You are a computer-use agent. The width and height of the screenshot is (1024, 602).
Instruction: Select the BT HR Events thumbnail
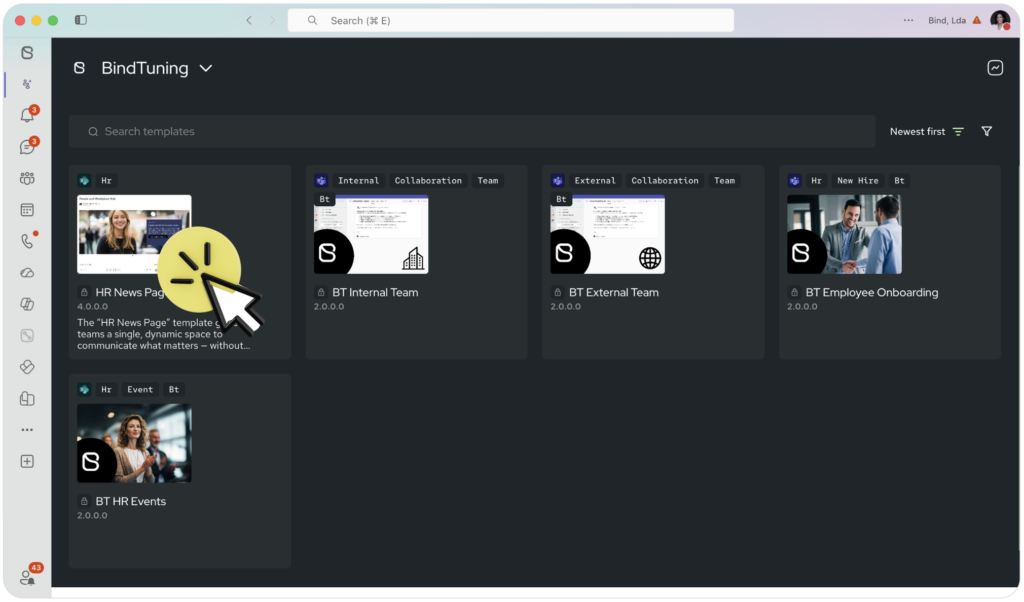coord(134,443)
